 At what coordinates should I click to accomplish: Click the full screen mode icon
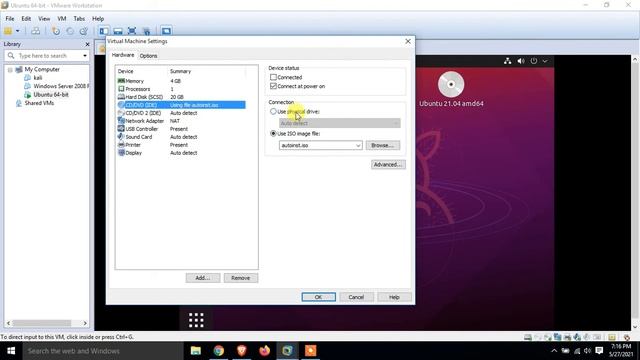click(132, 31)
